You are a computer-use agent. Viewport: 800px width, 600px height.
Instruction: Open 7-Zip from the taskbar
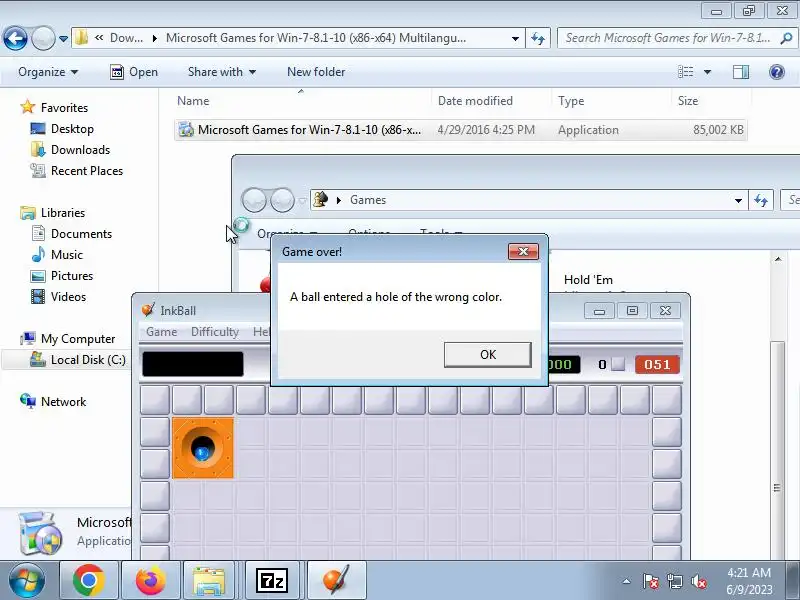tap(271, 580)
